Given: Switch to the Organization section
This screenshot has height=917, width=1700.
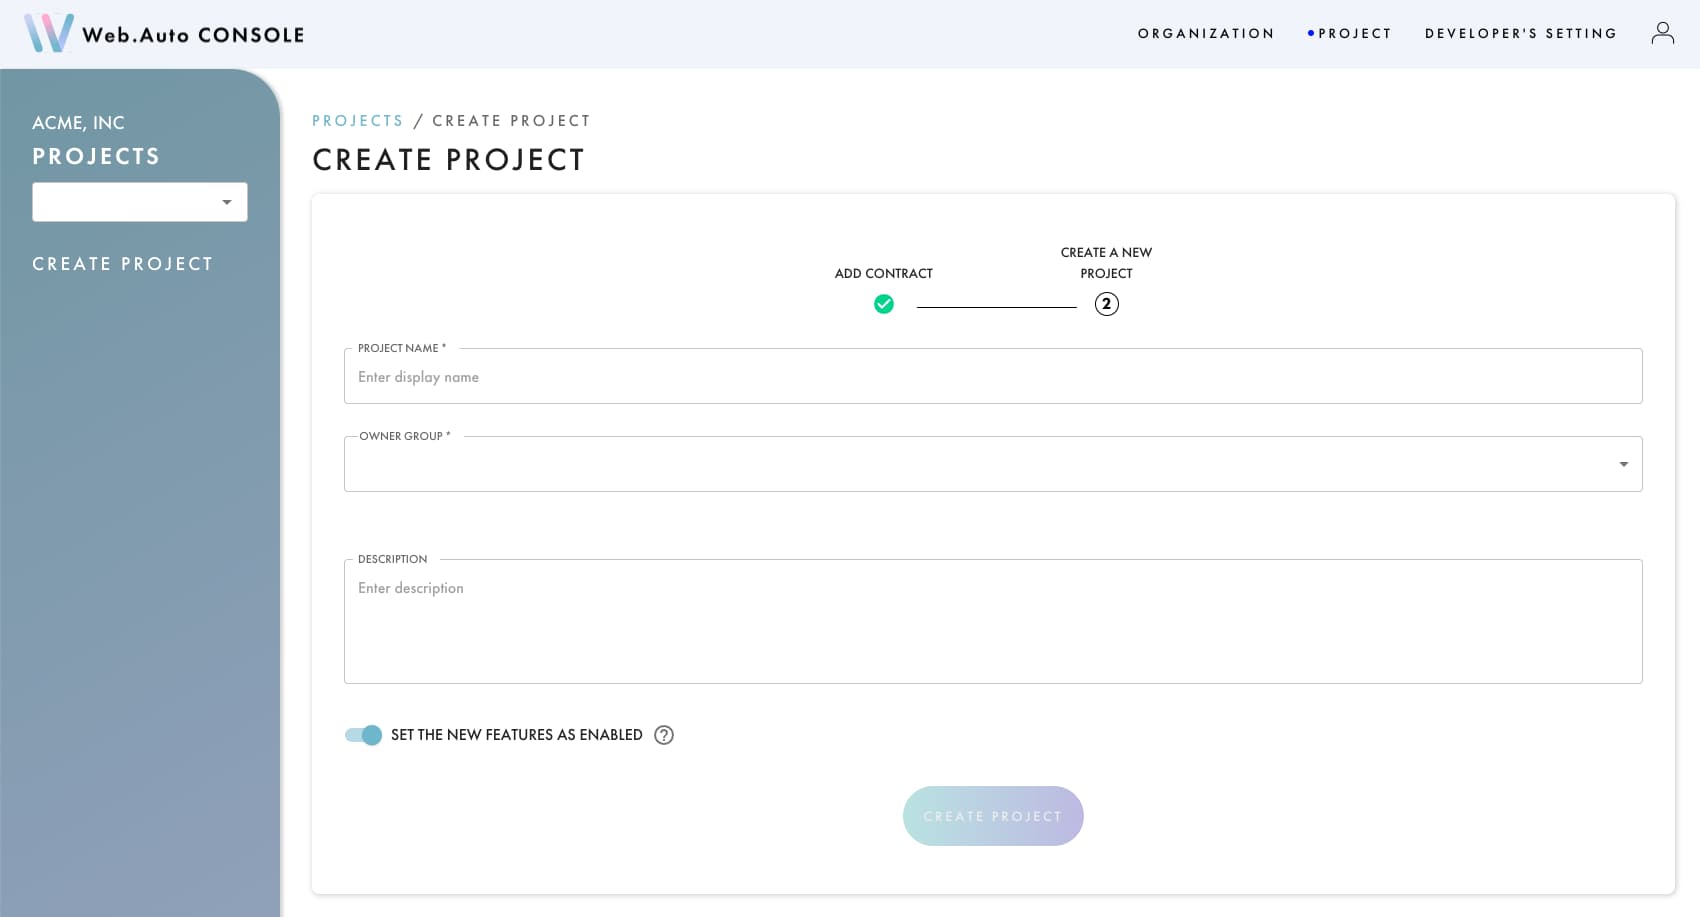Looking at the screenshot, I should click(x=1205, y=33).
